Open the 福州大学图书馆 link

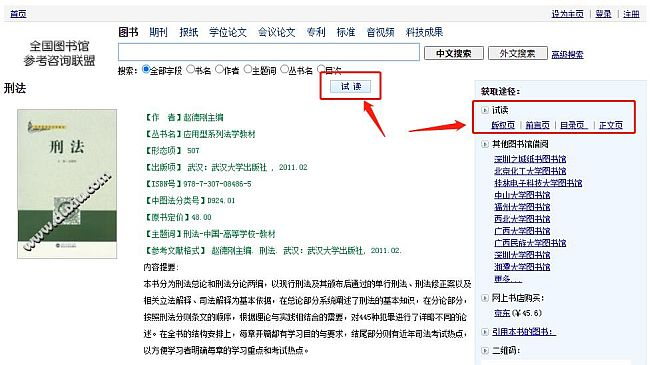click(x=522, y=207)
